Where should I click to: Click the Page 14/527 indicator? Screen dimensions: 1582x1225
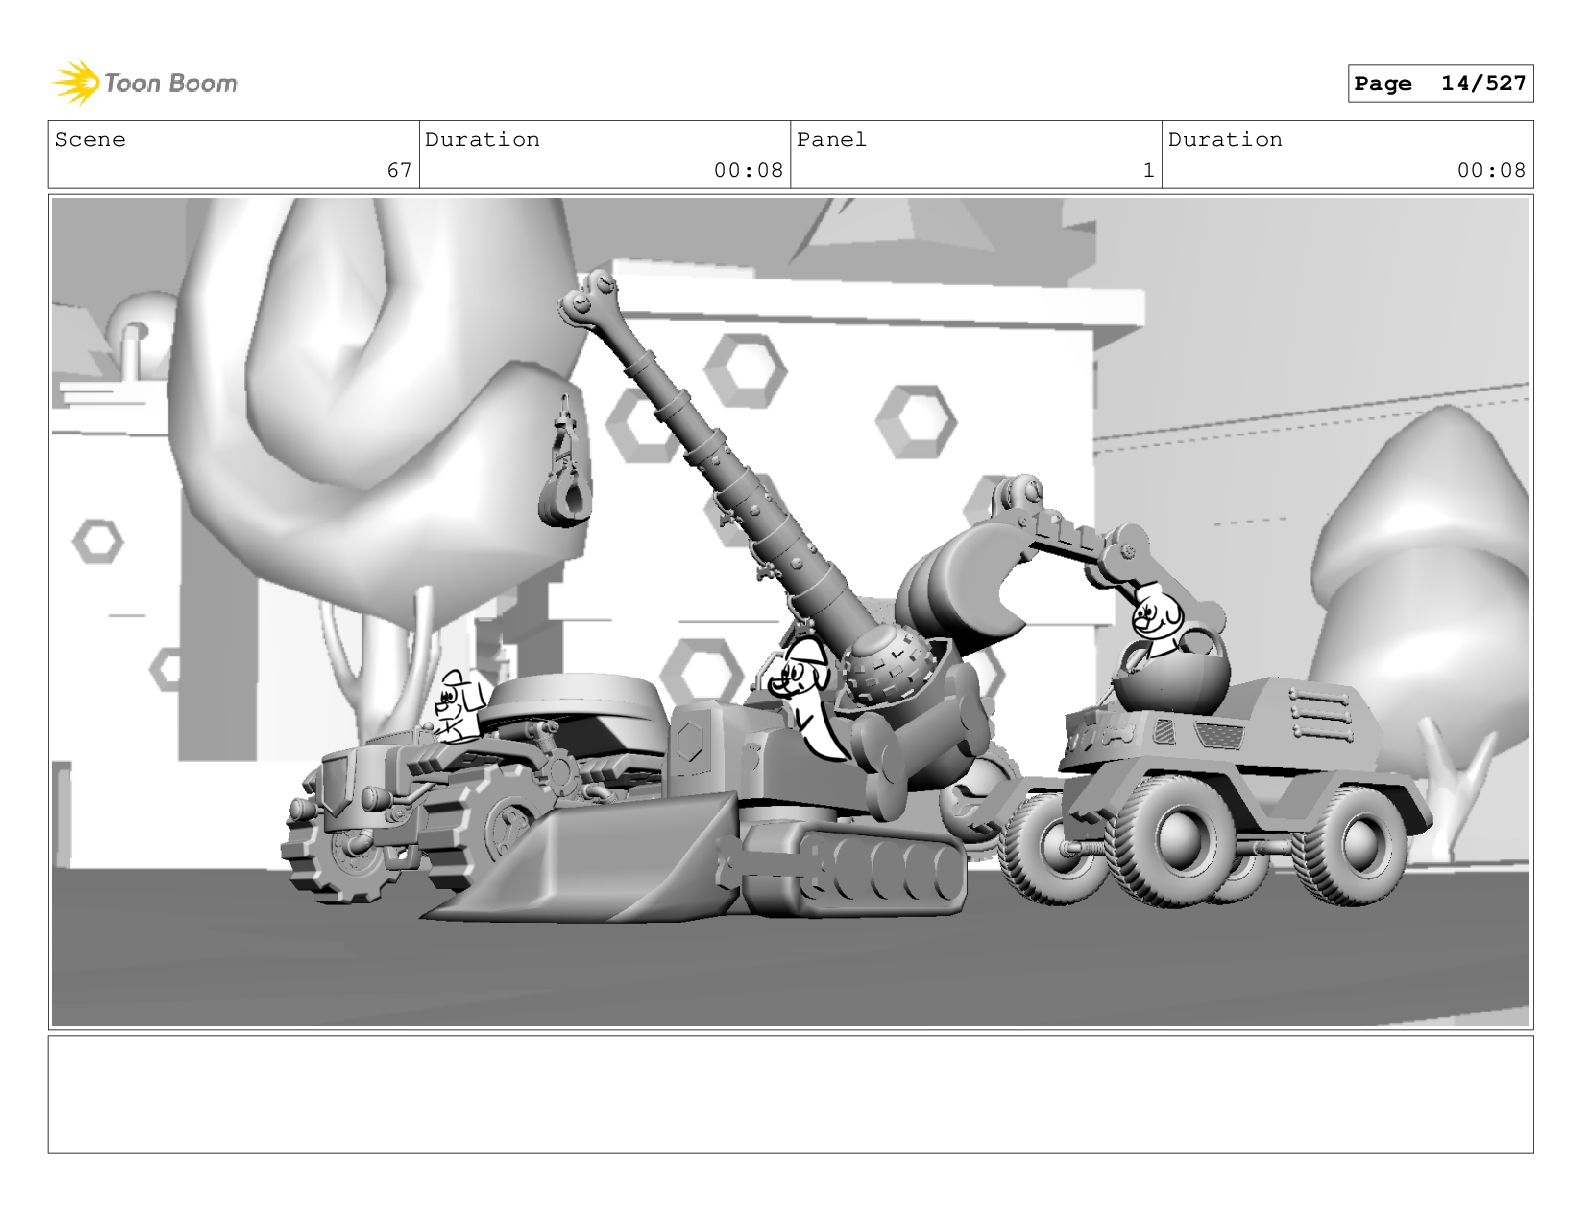coord(1440,84)
